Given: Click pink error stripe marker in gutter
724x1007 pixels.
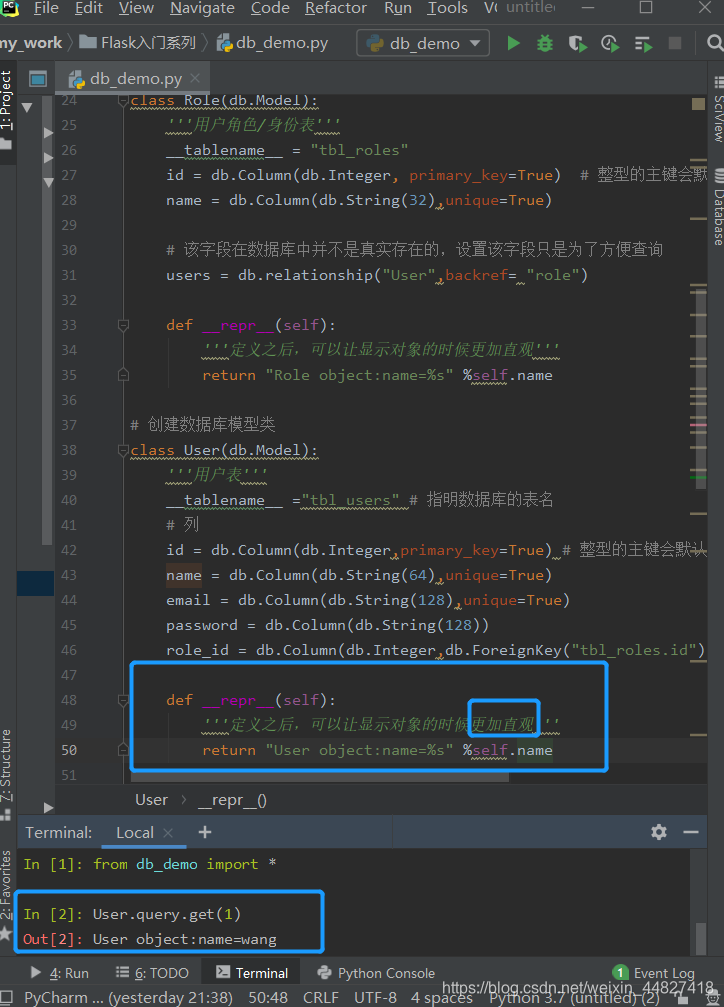Looking at the screenshot, I should pos(698,425).
